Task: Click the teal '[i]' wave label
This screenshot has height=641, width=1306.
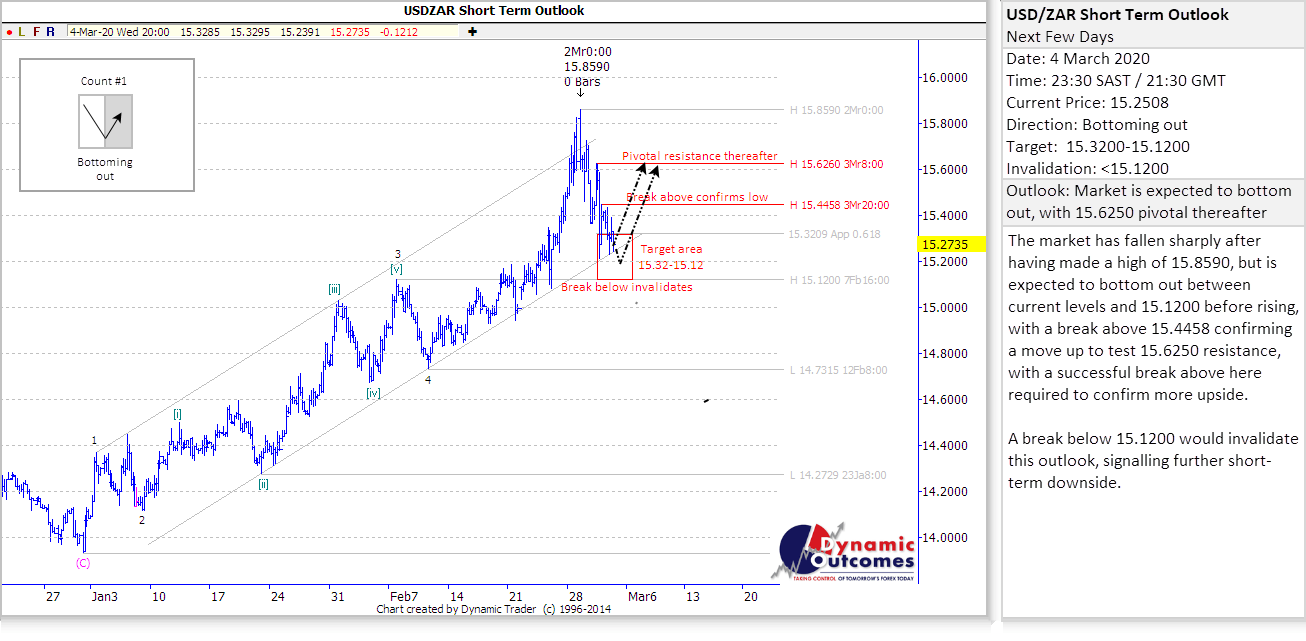Action: tap(177, 413)
